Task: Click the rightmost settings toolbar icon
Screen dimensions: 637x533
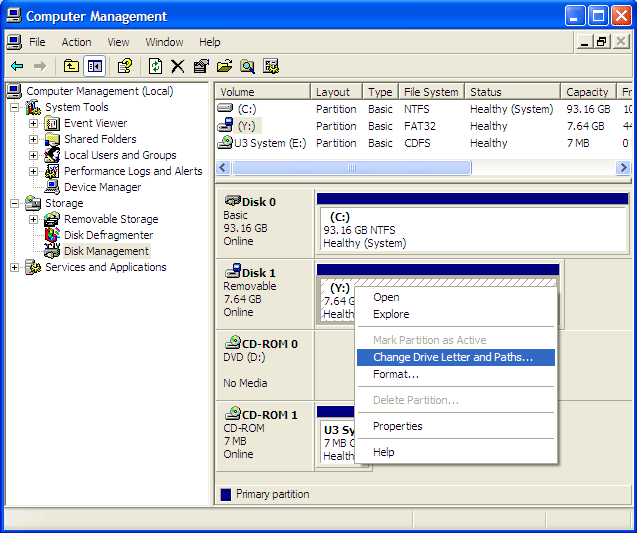Action: 271,66
